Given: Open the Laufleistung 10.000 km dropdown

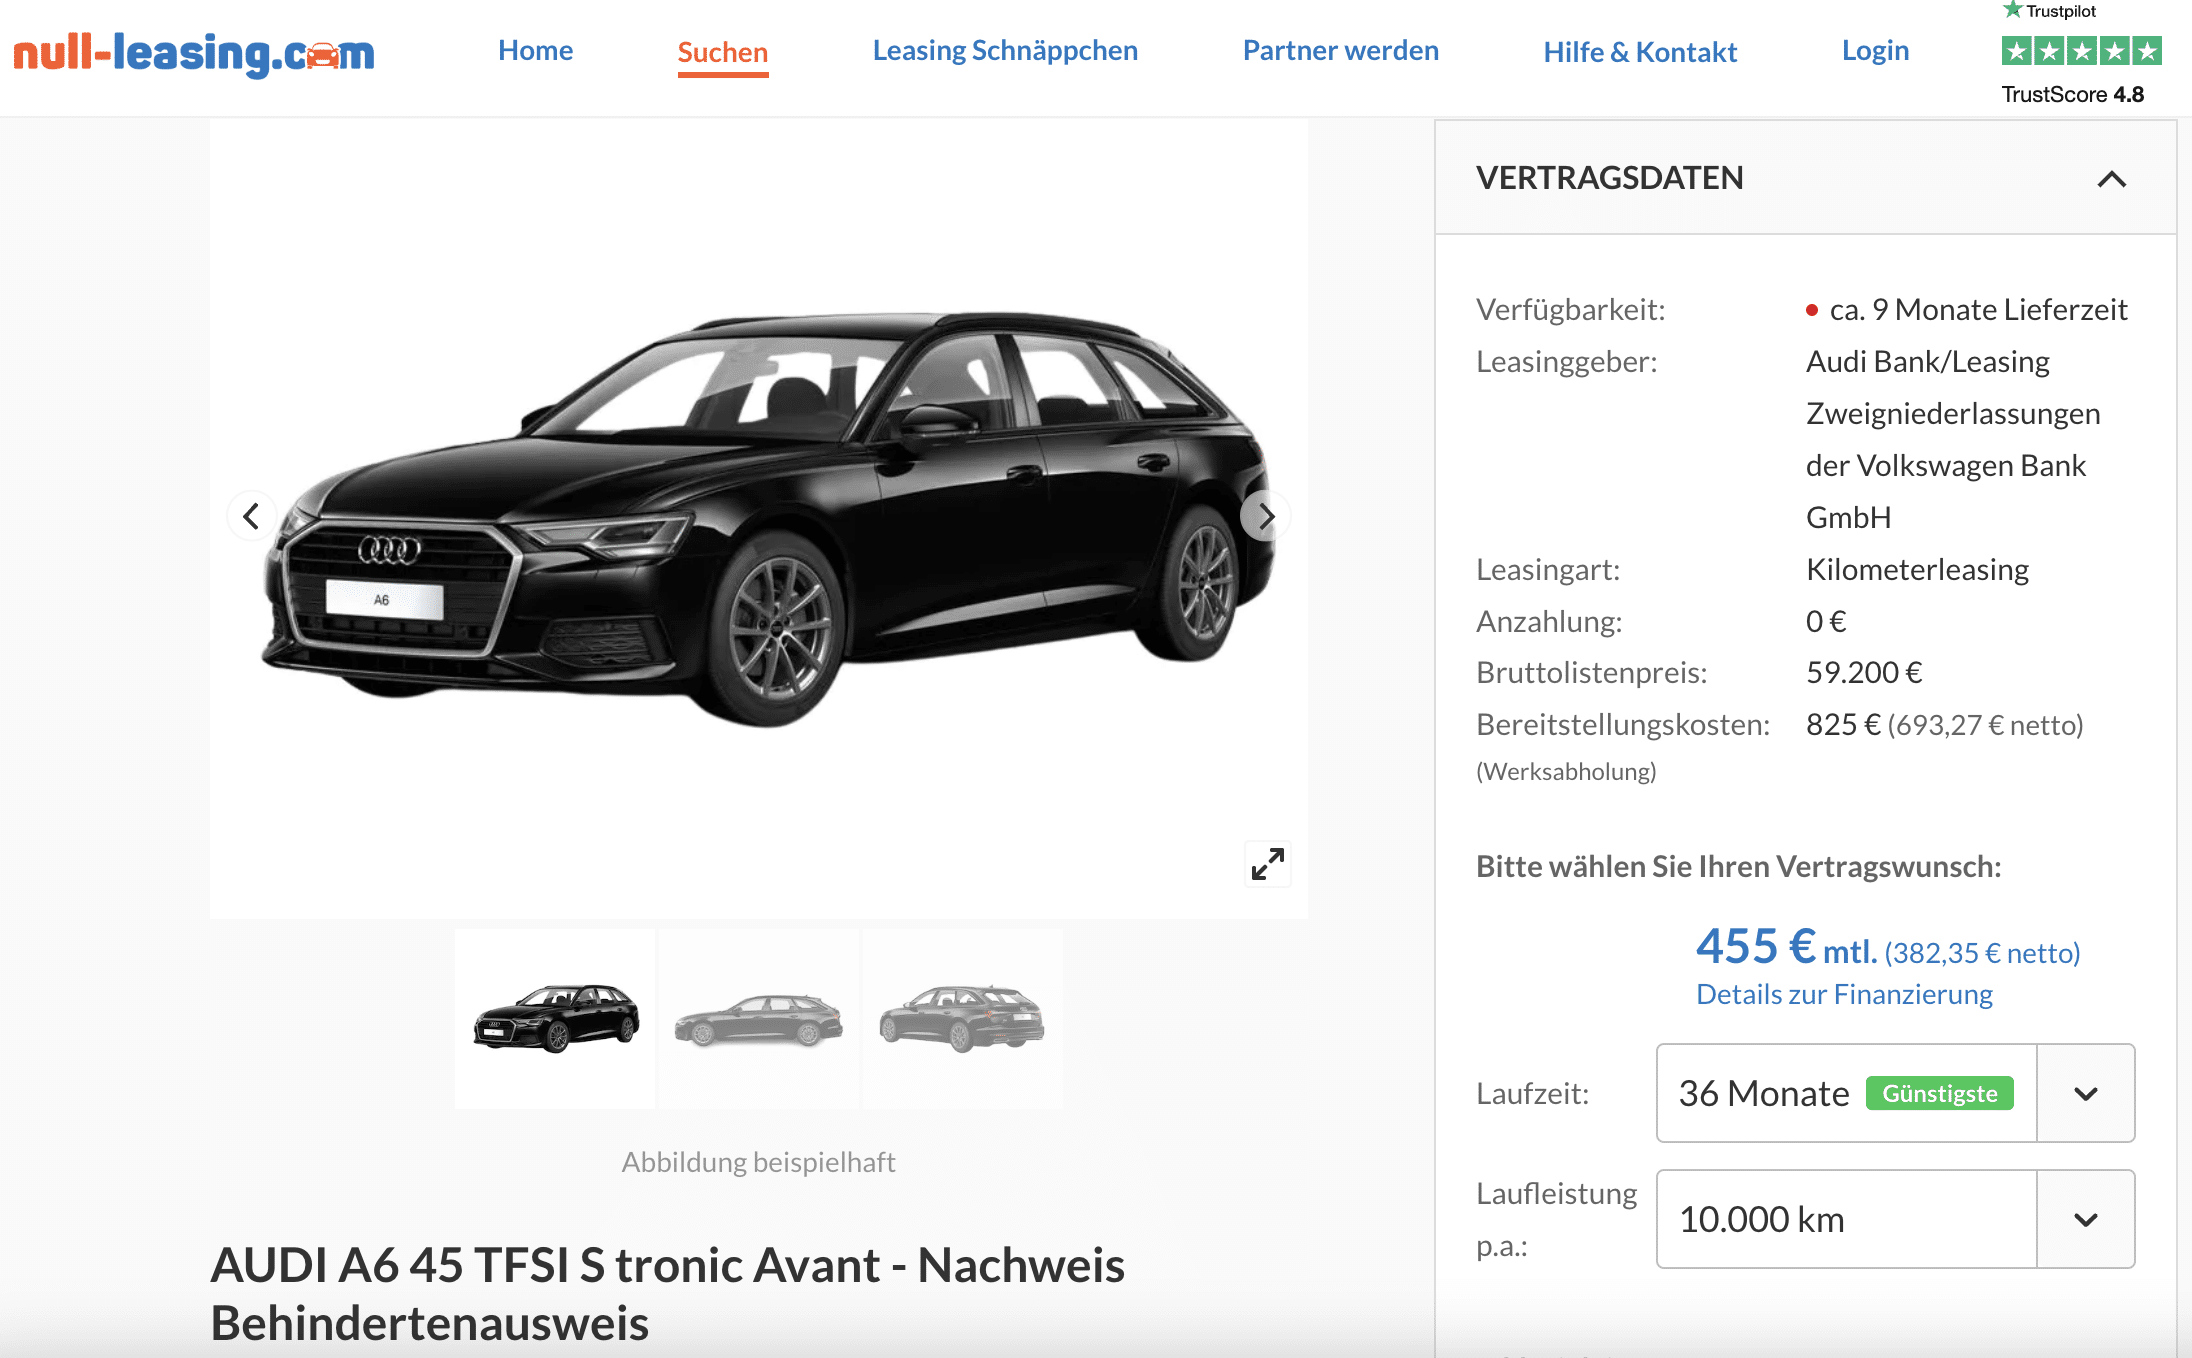Looking at the screenshot, I should coord(1895,1219).
